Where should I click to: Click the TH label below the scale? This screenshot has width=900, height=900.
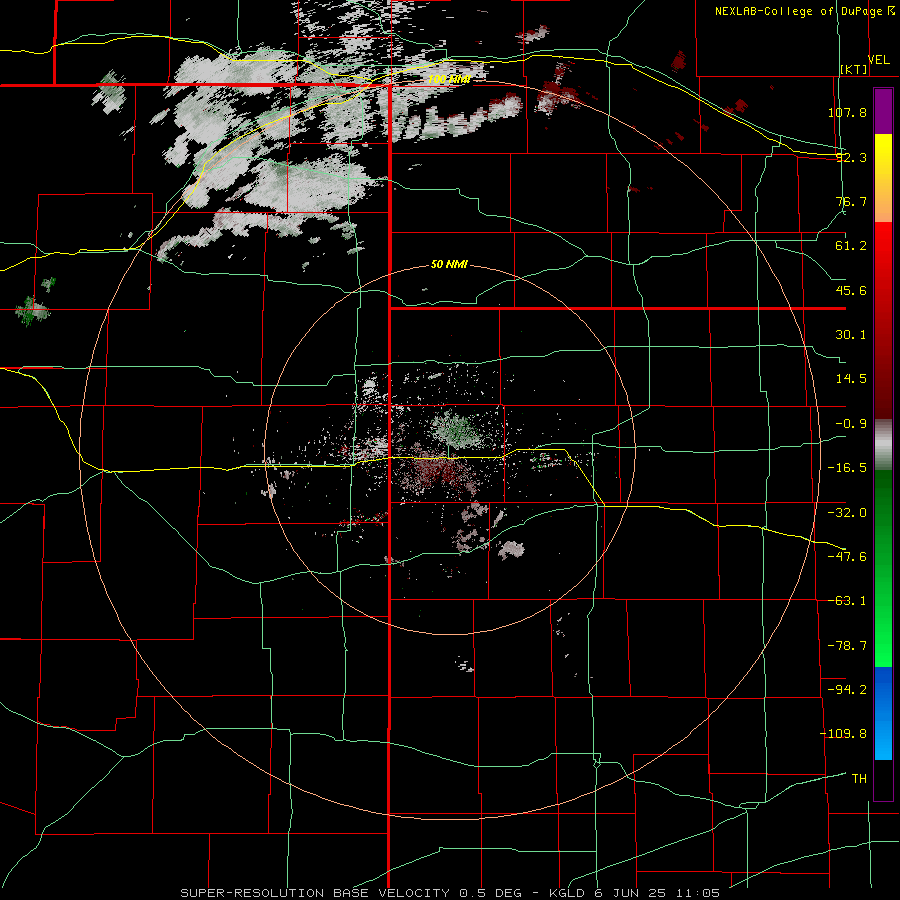pyautogui.click(x=859, y=779)
